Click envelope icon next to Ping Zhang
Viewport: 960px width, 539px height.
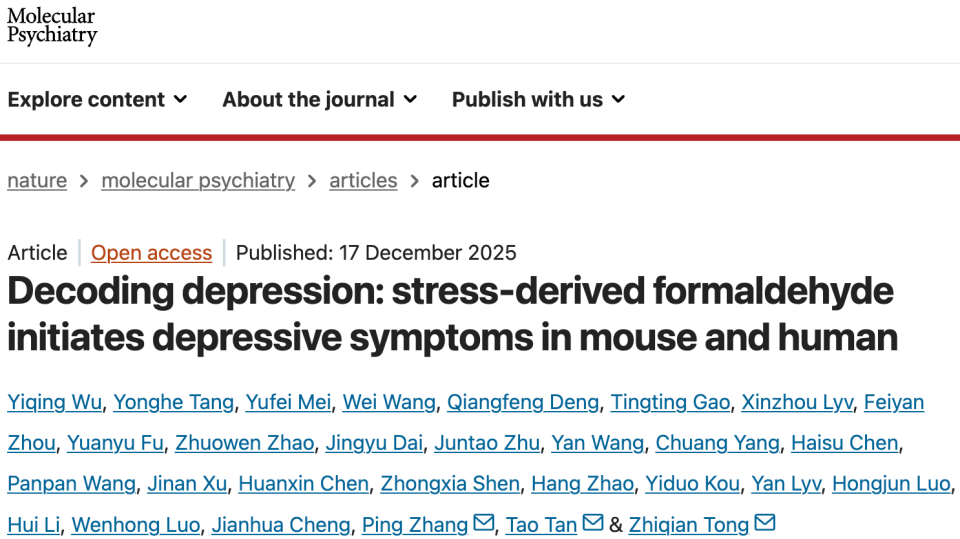pos(483,524)
